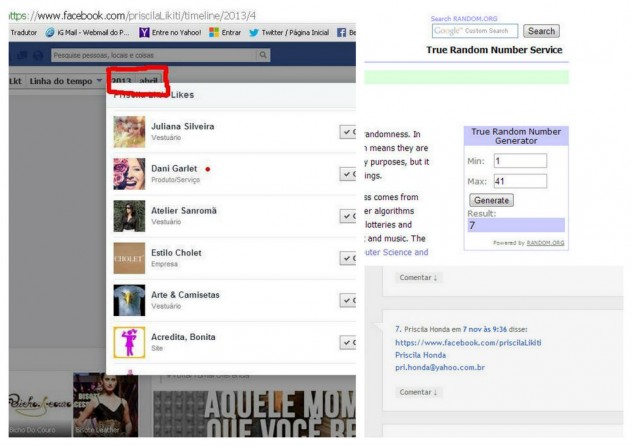Open the Computer Science link text

[x=397, y=252]
